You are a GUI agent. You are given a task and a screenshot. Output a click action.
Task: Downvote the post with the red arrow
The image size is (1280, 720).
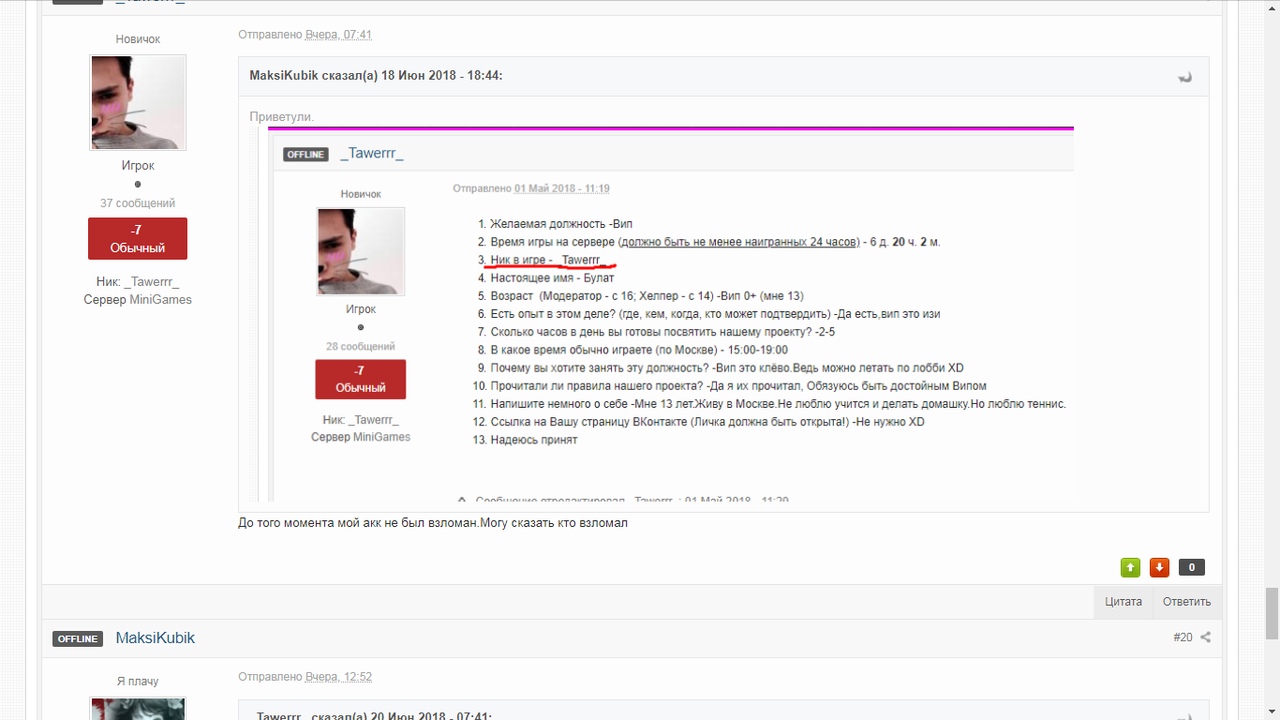point(1160,567)
